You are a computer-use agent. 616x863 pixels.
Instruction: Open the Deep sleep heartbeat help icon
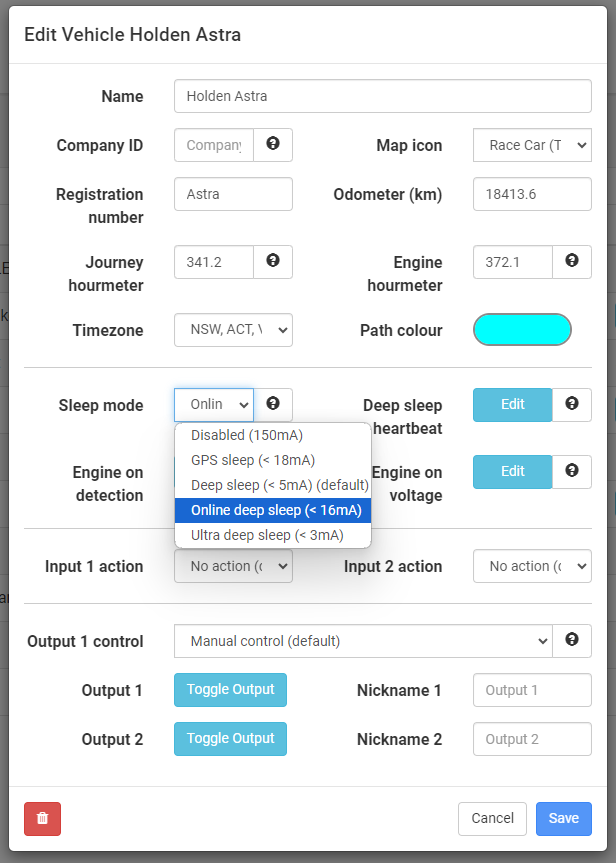[571, 405]
